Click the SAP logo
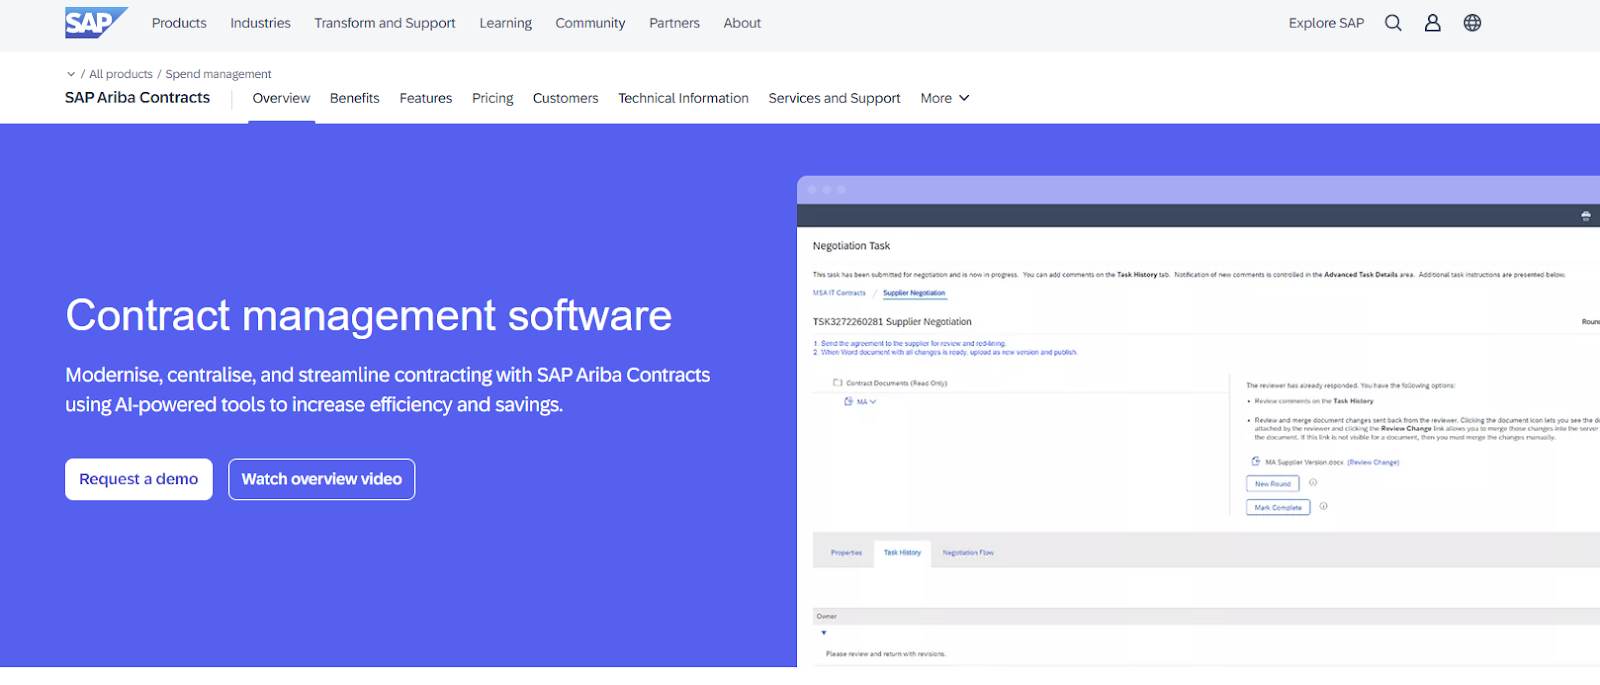The height and width of the screenshot is (685, 1600). 96,22
